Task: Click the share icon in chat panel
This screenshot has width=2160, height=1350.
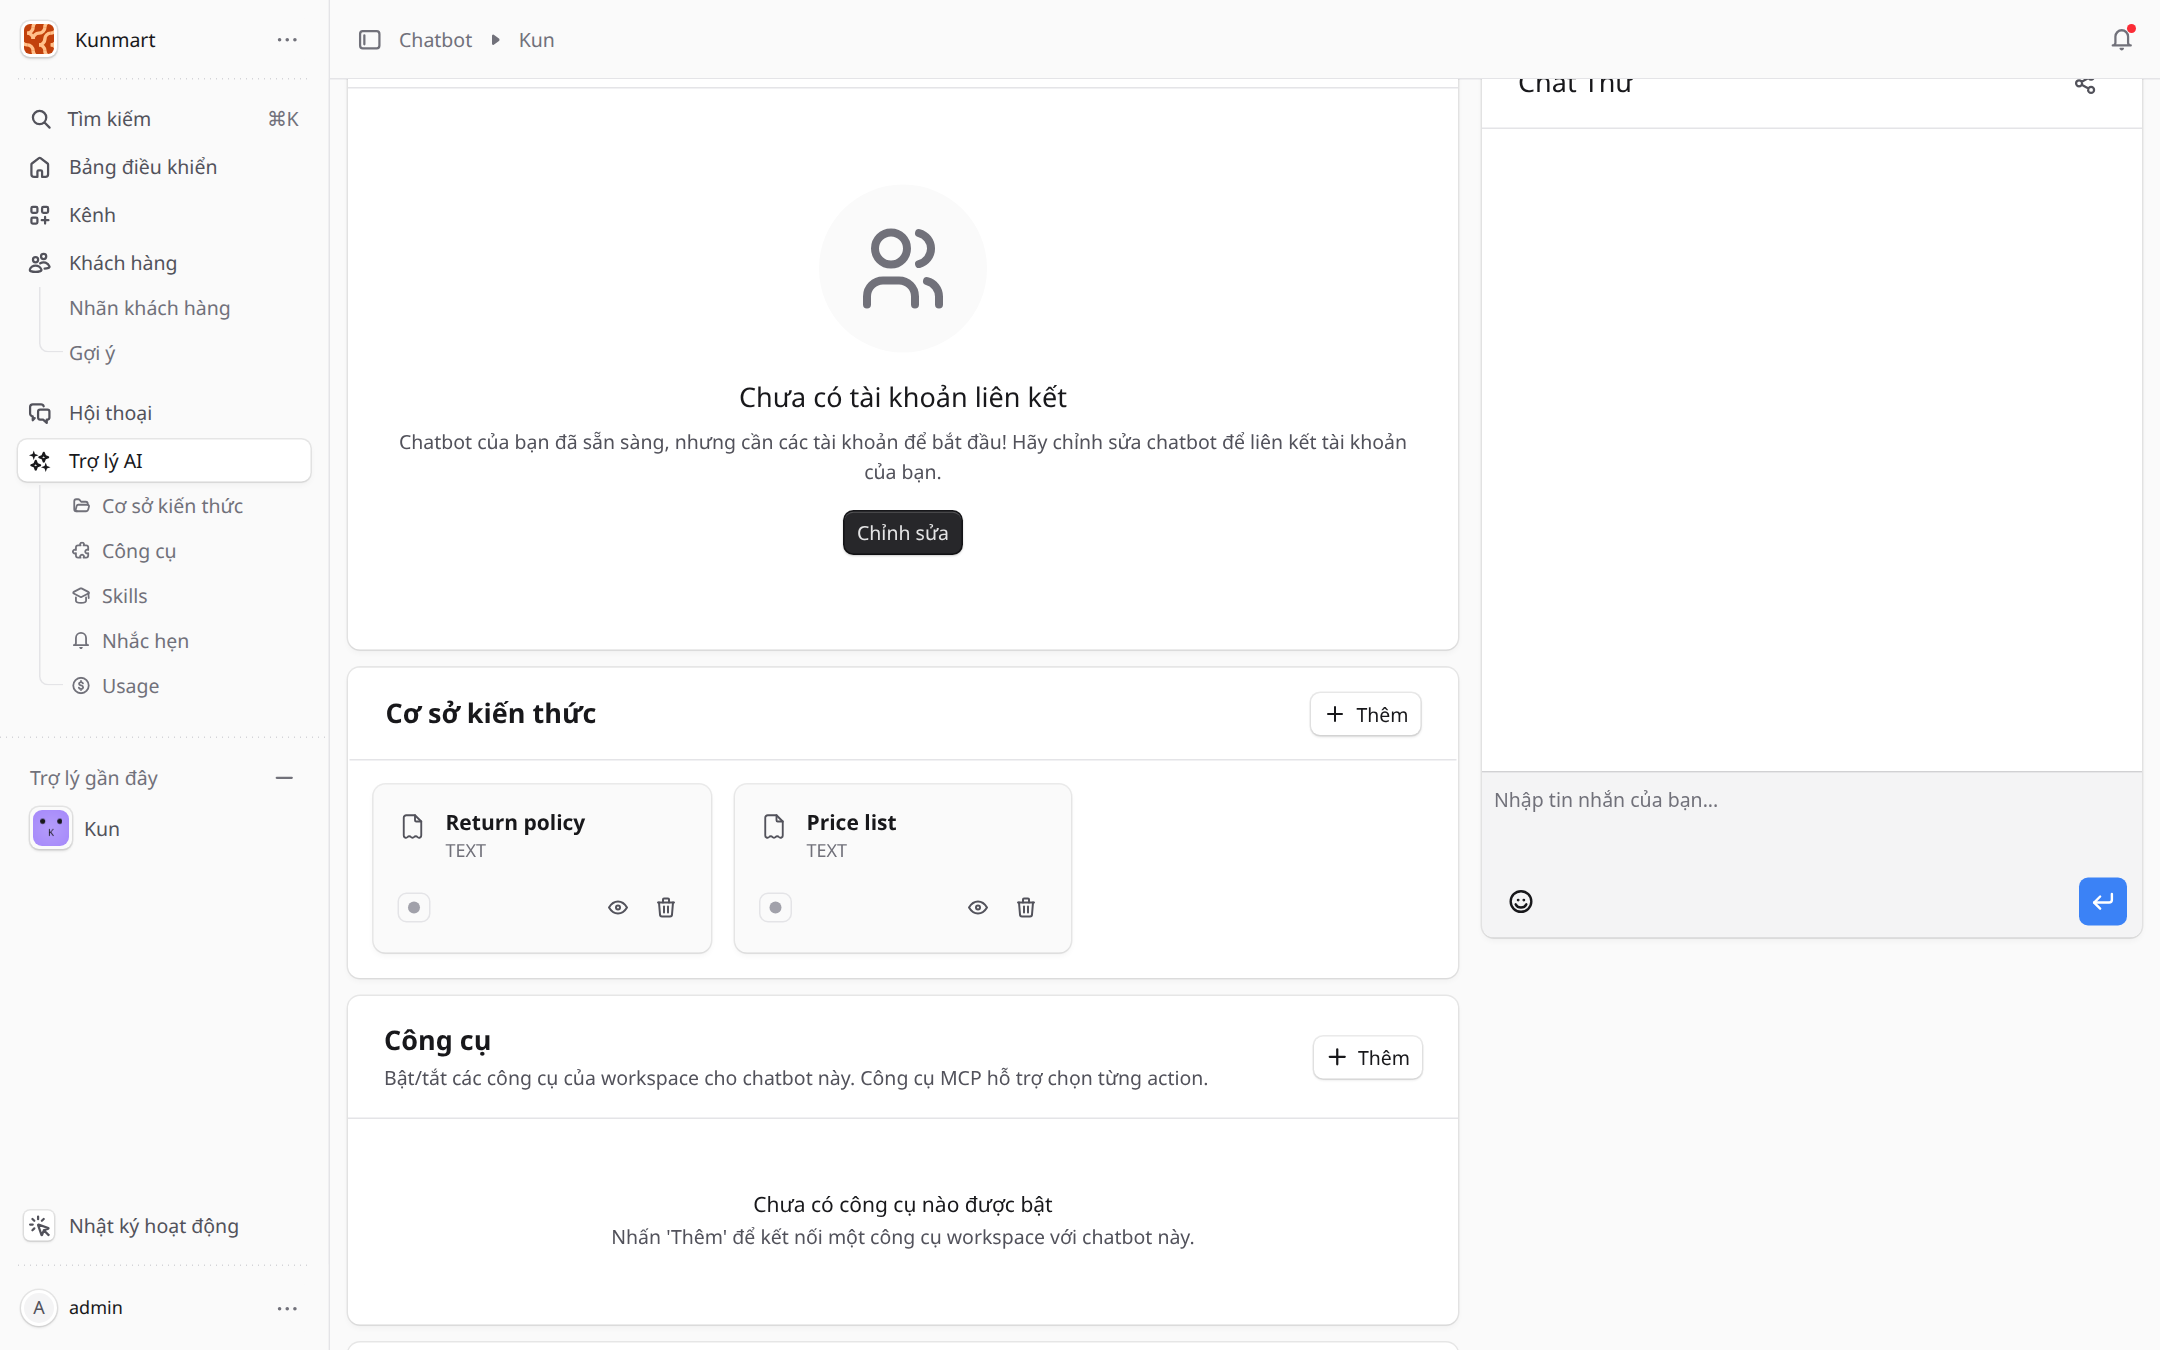Action: coord(2085,85)
